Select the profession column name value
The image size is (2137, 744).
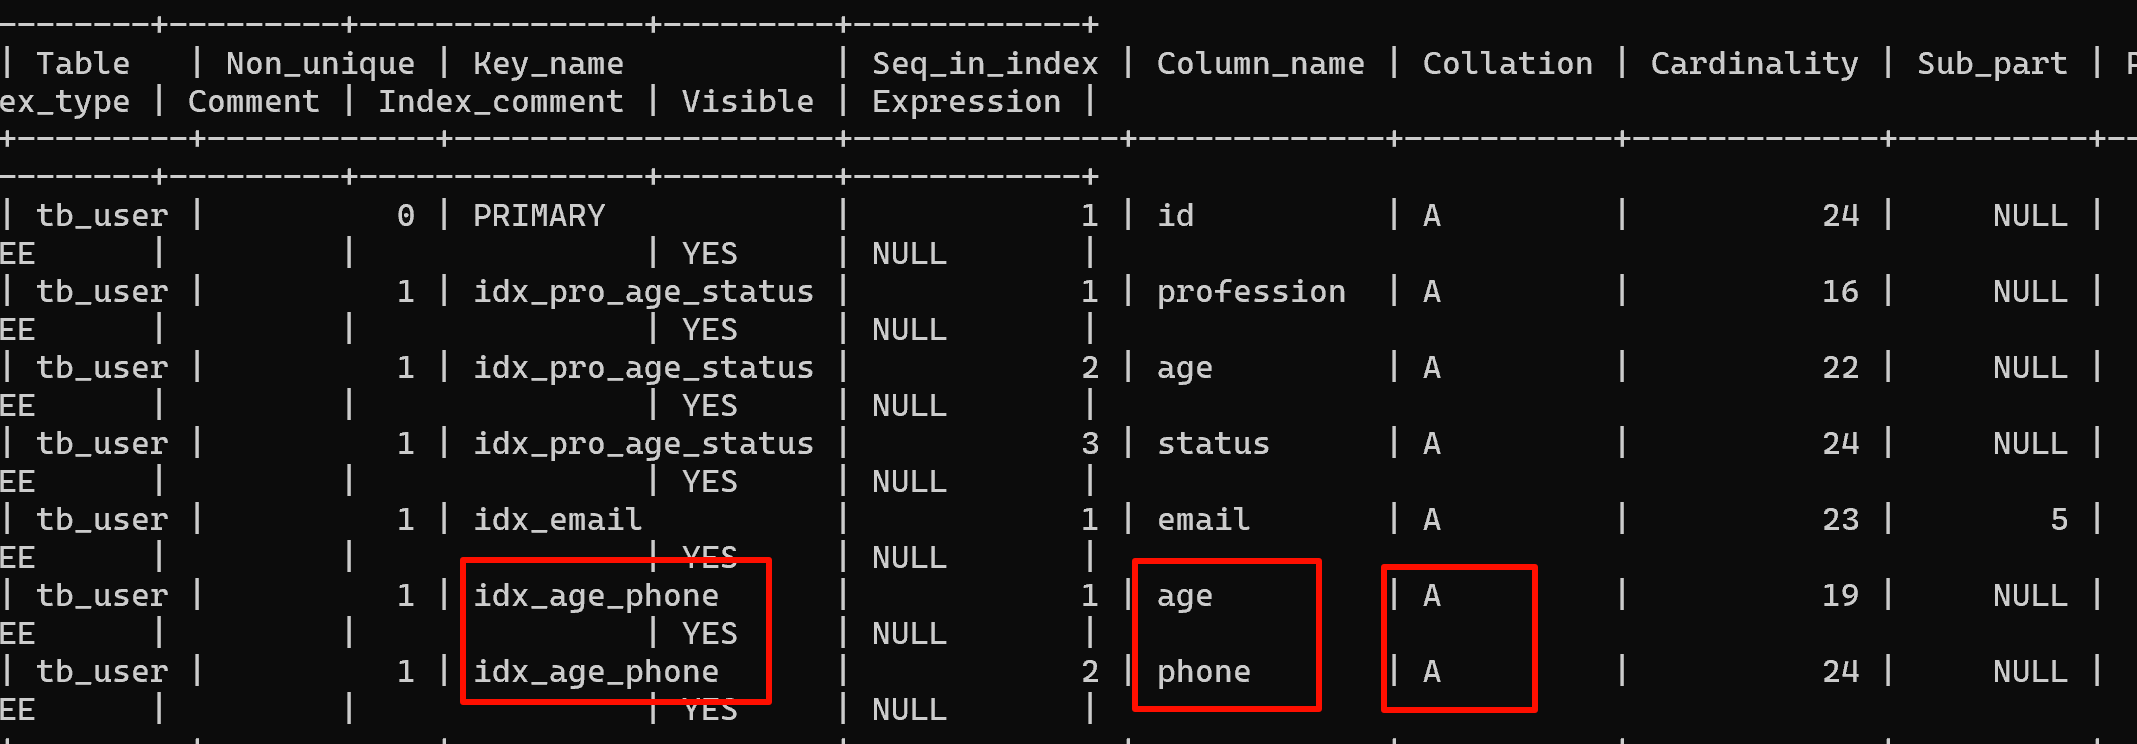tap(1251, 292)
